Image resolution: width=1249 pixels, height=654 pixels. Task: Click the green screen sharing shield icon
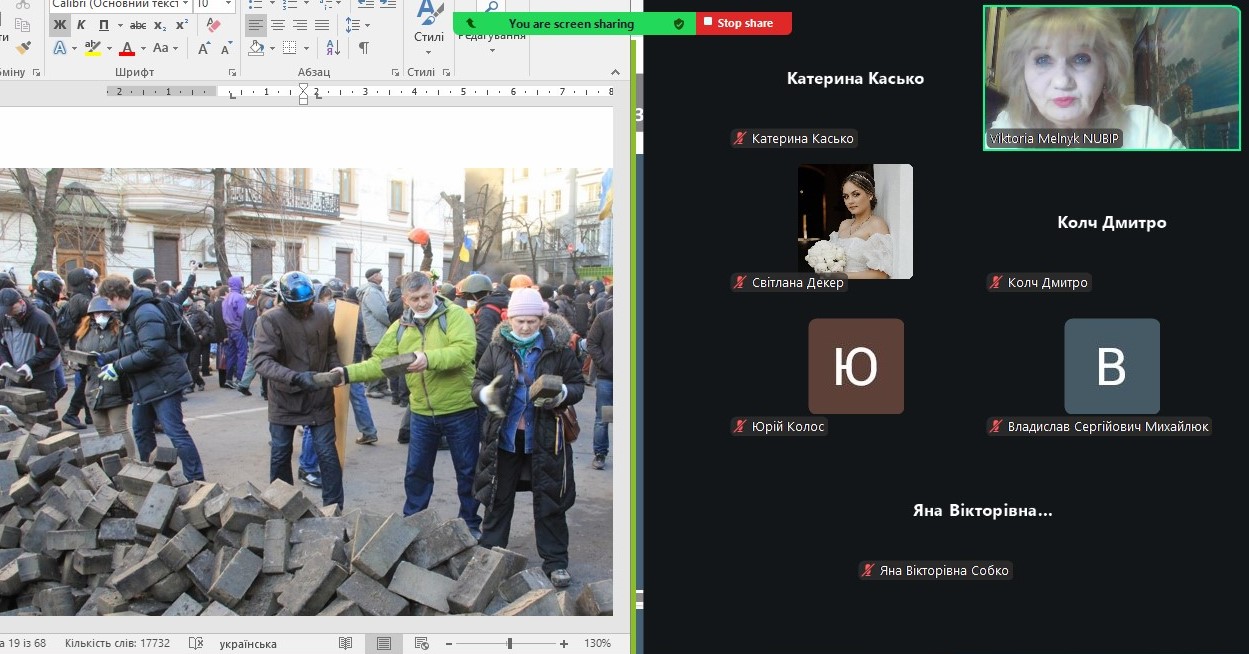[679, 23]
